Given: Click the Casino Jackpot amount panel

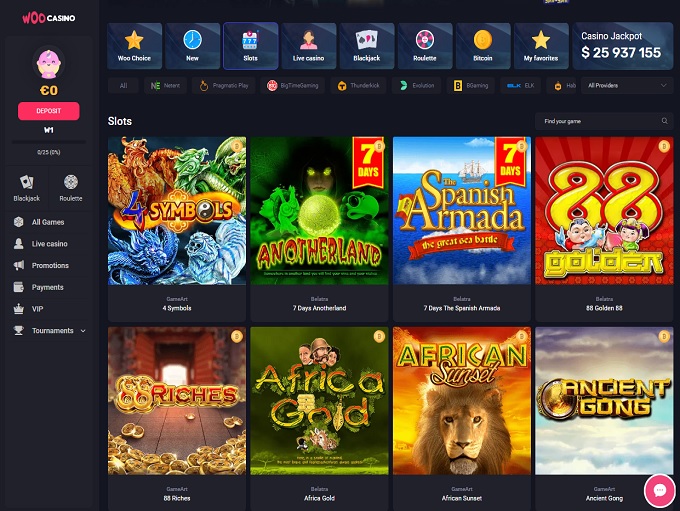Looking at the screenshot, I should tap(623, 46).
